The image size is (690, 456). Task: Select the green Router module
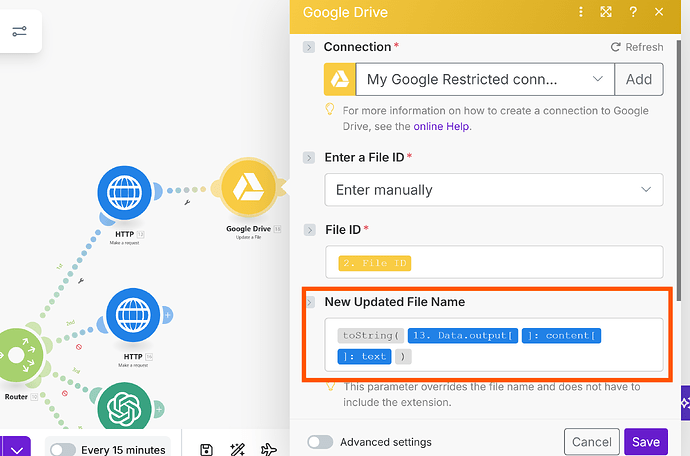coord(17,355)
